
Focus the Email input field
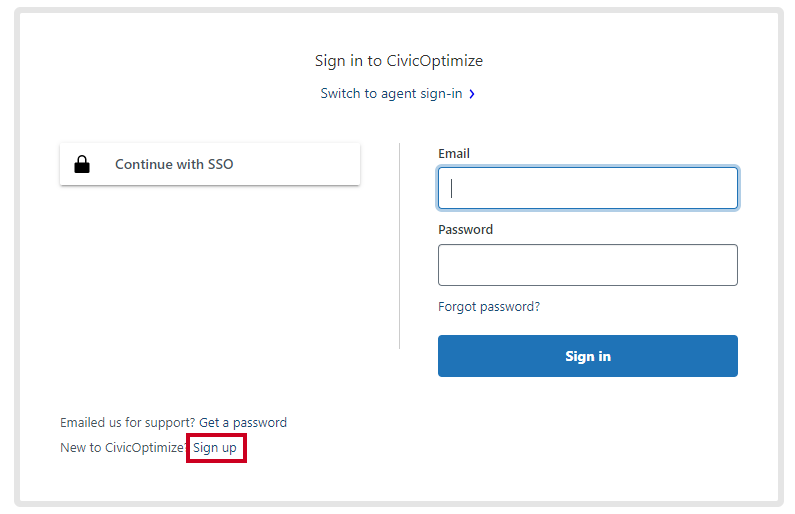click(x=588, y=188)
